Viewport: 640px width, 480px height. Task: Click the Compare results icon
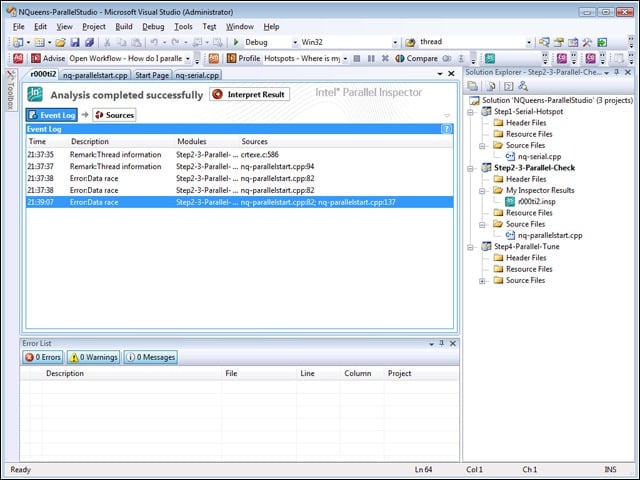tap(400, 58)
